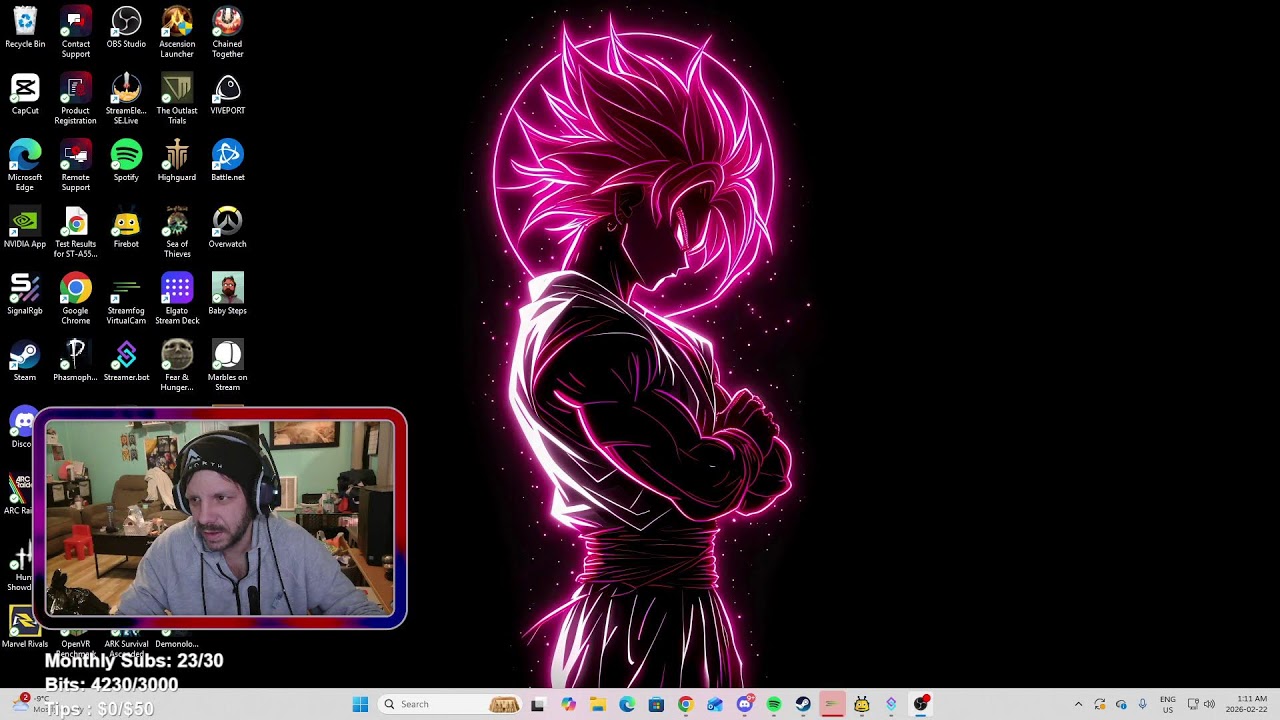Click the taskbar Search box
Image resolution: width=1280 pixels, height=720 pixels.
(451, 704)
